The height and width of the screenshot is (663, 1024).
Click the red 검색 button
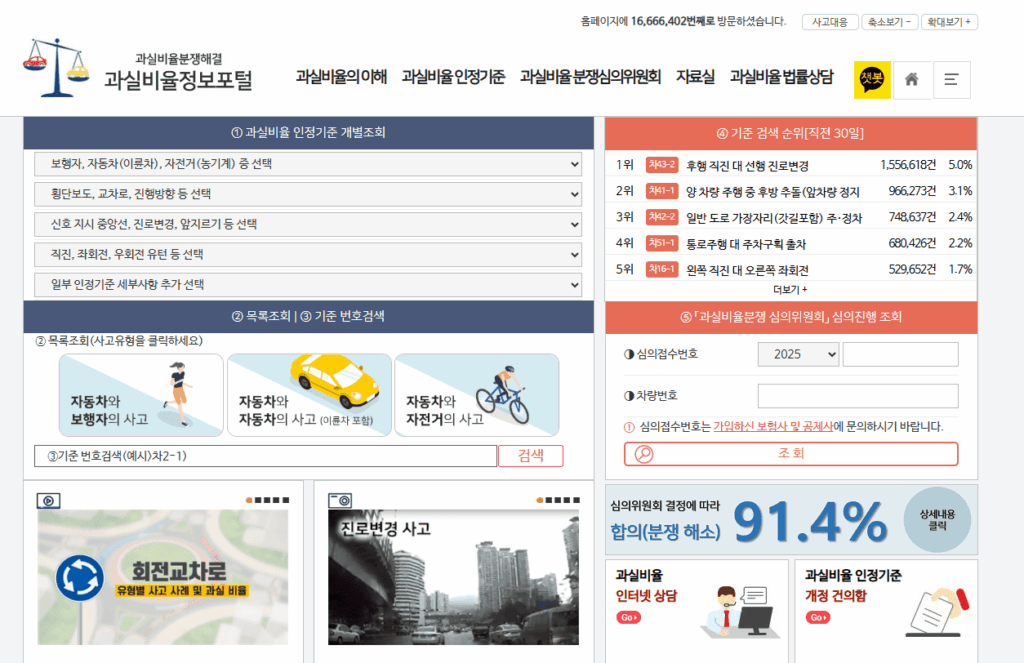[x=530, y=456]
